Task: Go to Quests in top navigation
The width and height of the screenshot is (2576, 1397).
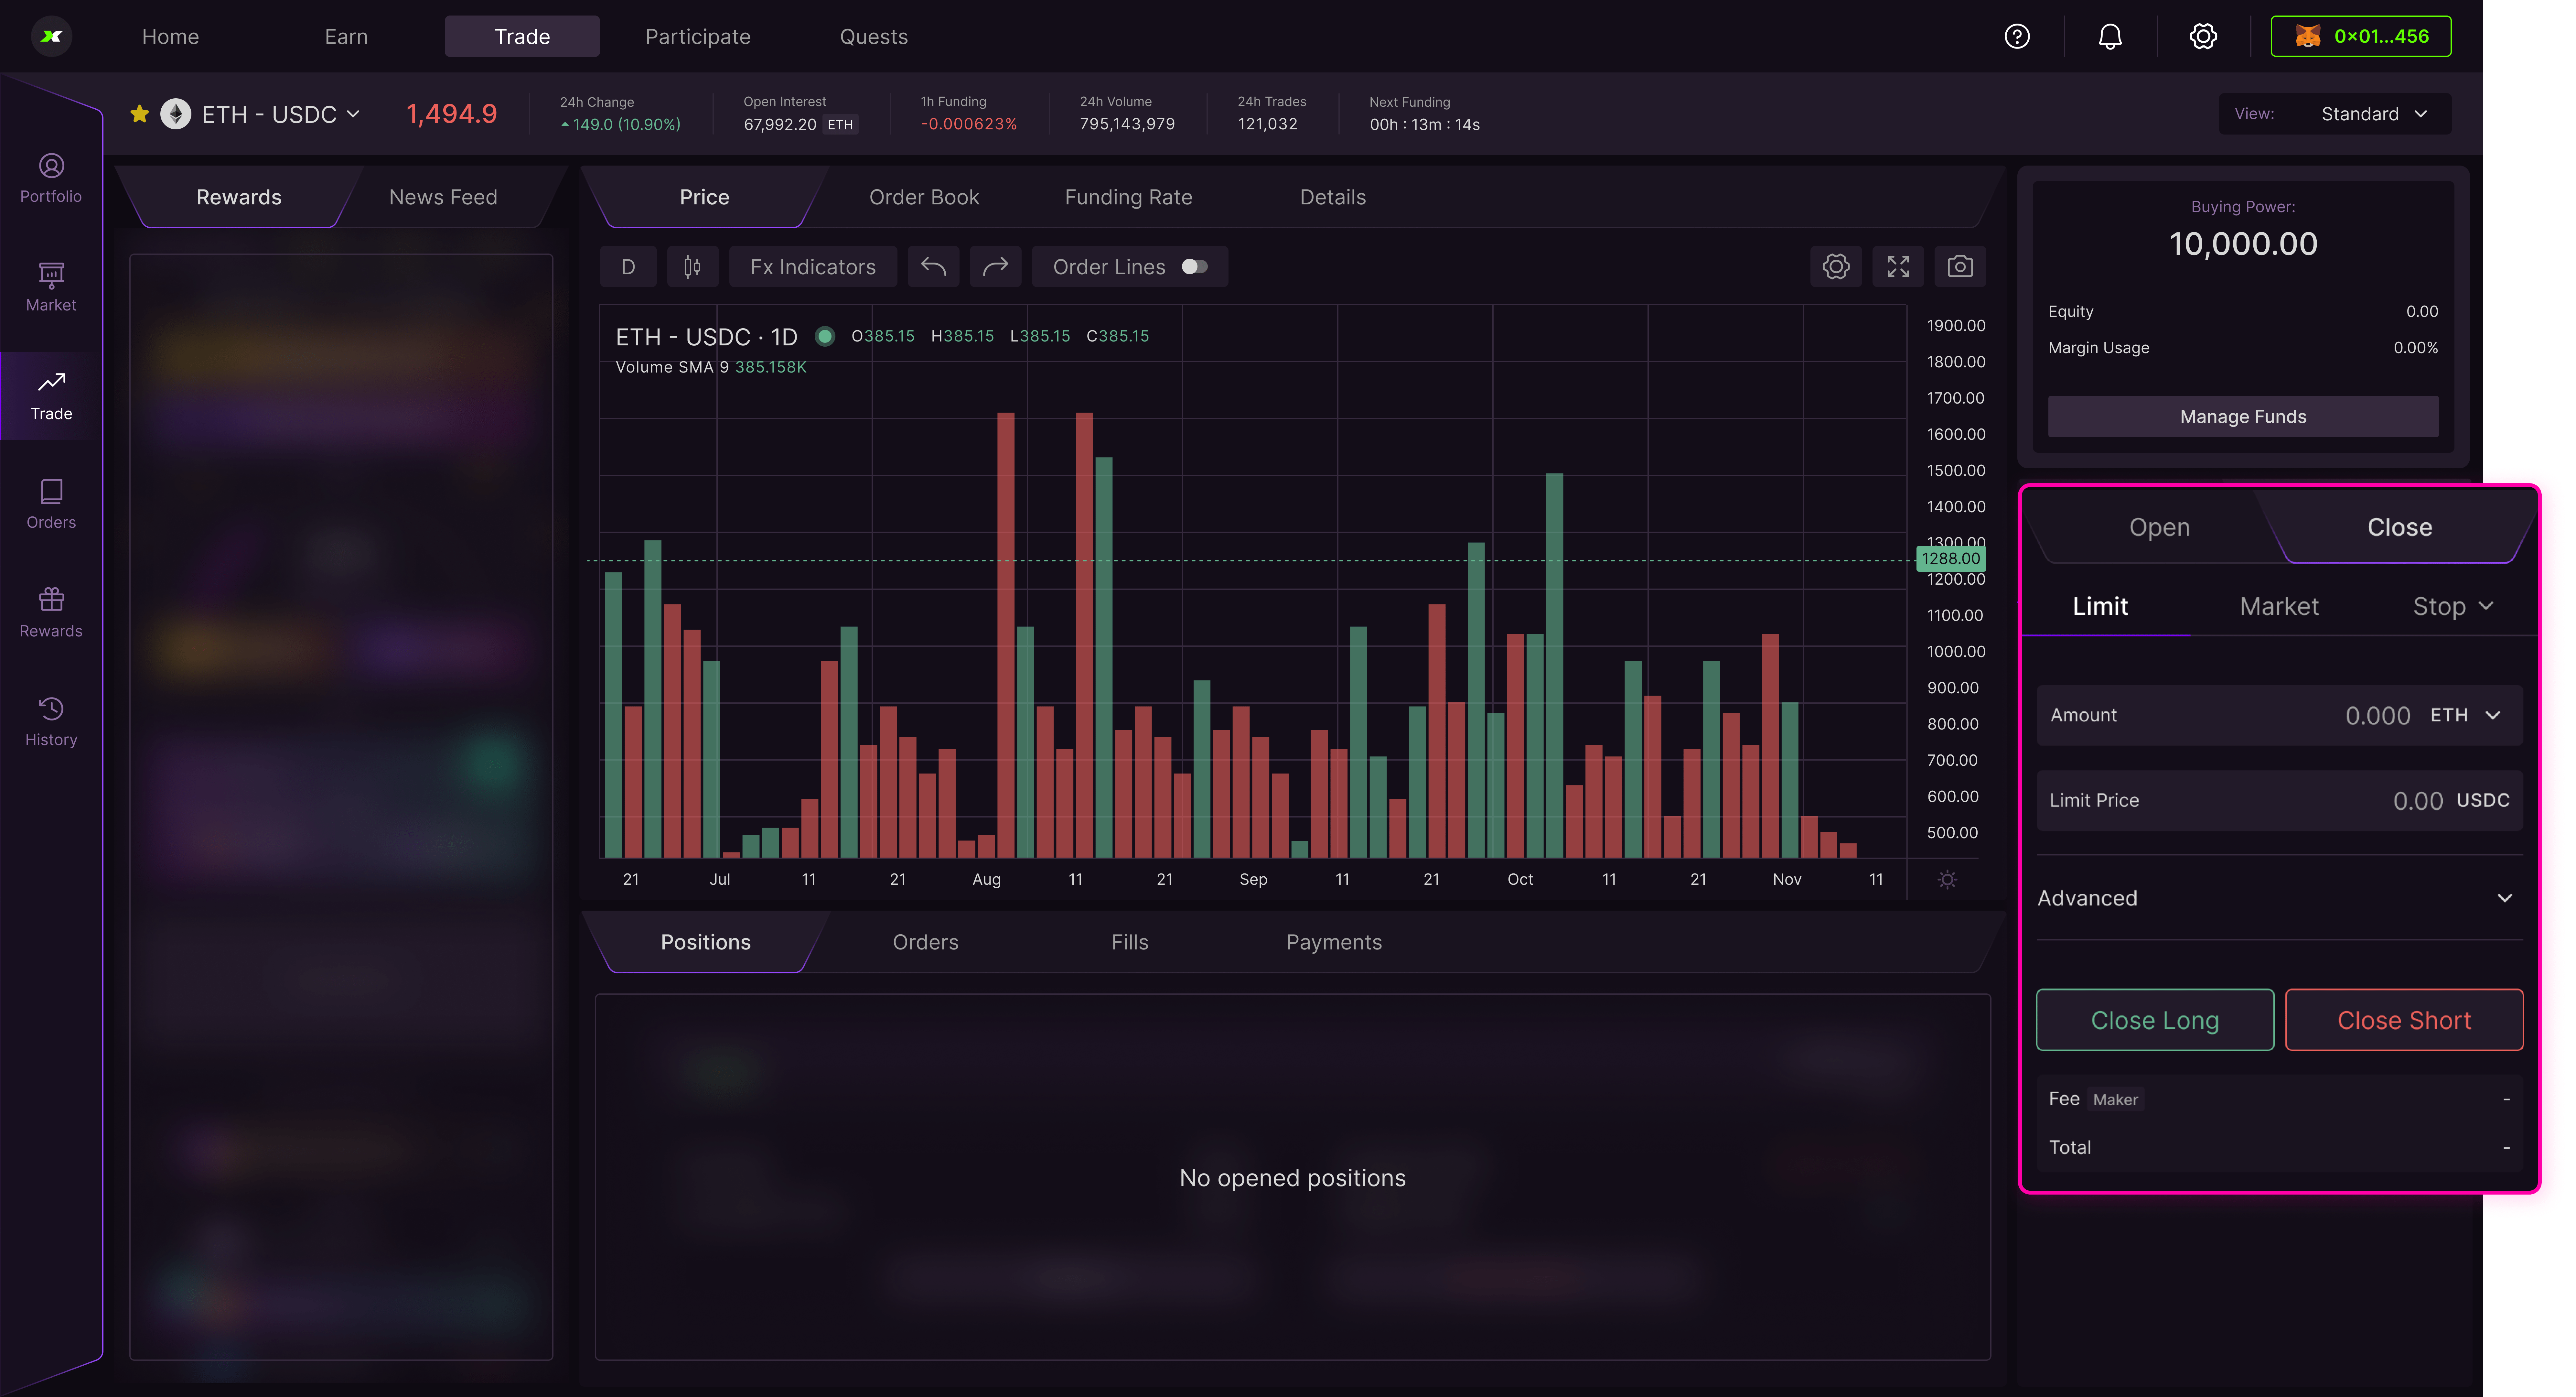Action: (x=874, y=37)
